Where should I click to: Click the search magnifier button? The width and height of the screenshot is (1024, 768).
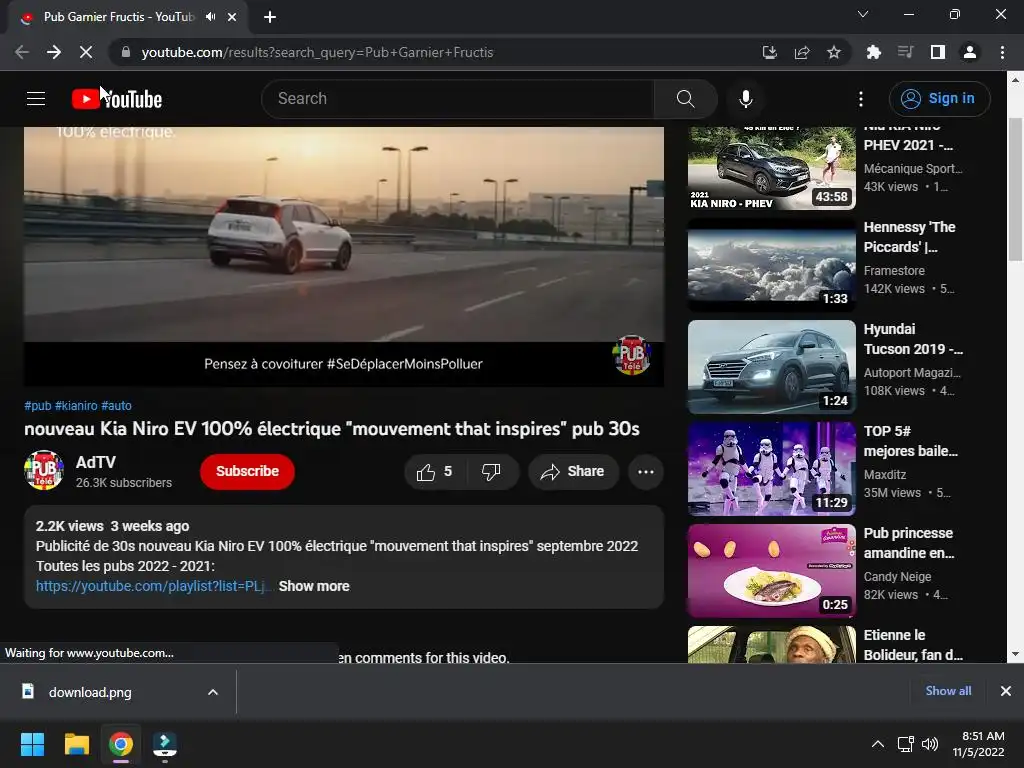(x=685, y=99)
